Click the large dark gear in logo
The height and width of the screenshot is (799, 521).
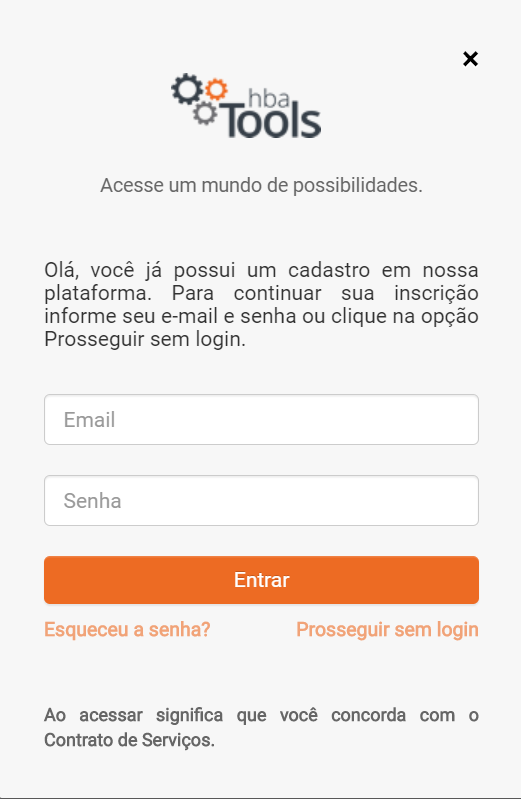187,89
